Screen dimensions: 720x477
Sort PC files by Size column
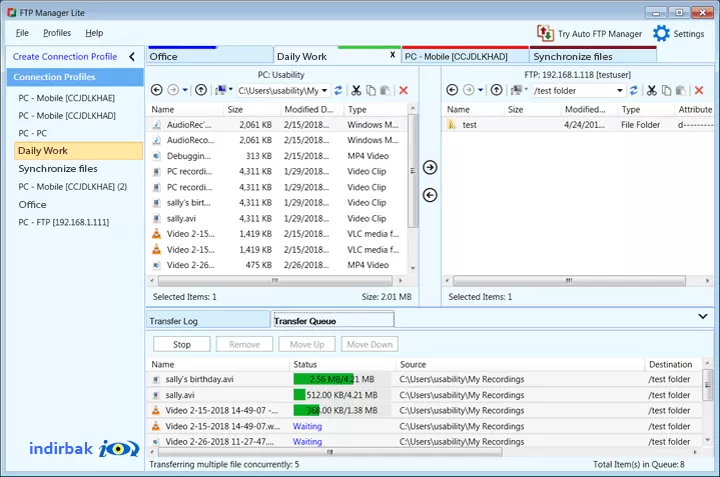coord(251,109)
